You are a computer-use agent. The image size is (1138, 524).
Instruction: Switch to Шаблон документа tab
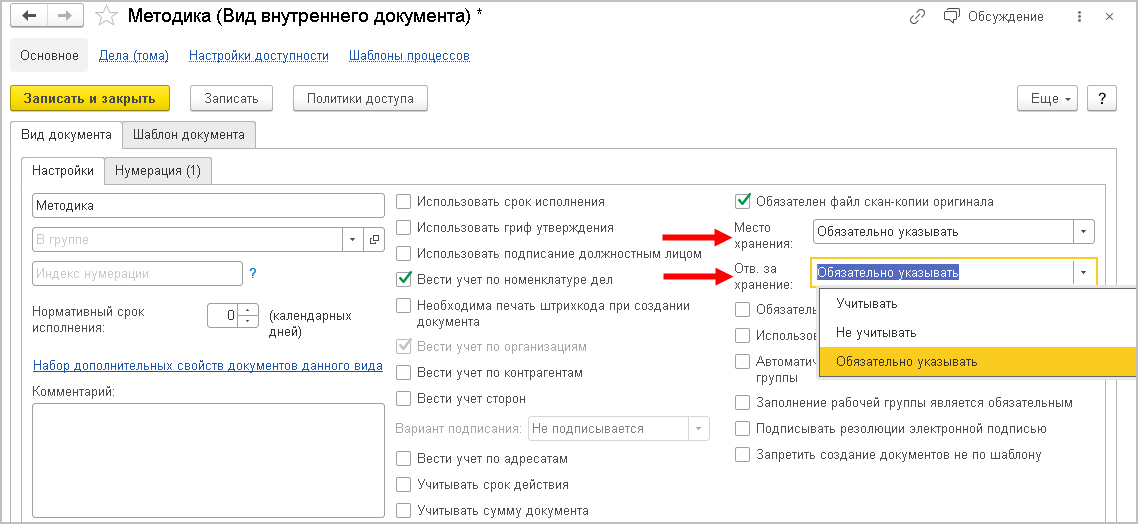188,134
